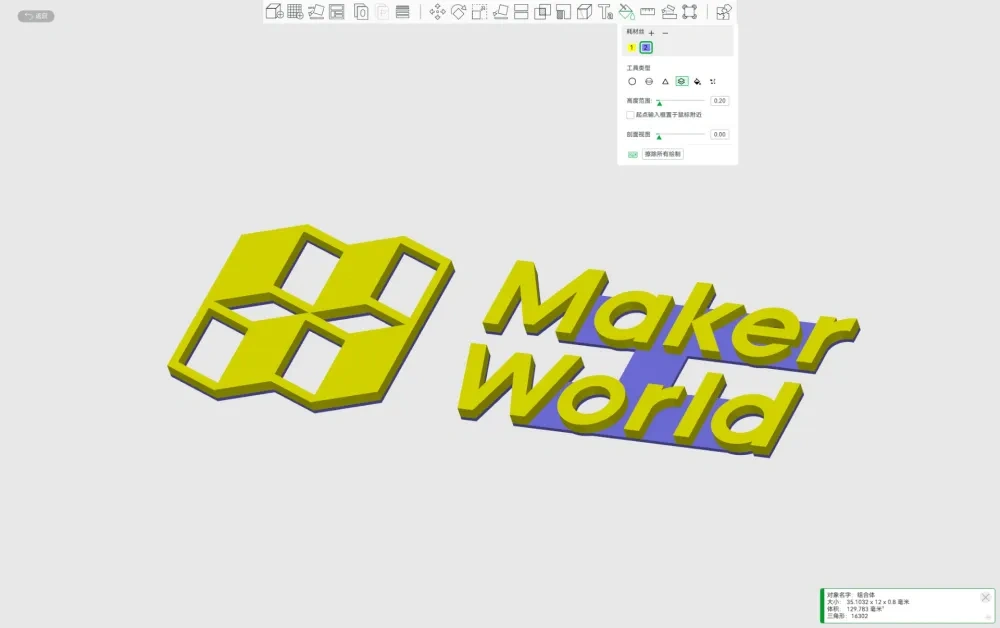1000x628 pixels.
Task: Select the height range painting tool type
Action: point(681,81)
